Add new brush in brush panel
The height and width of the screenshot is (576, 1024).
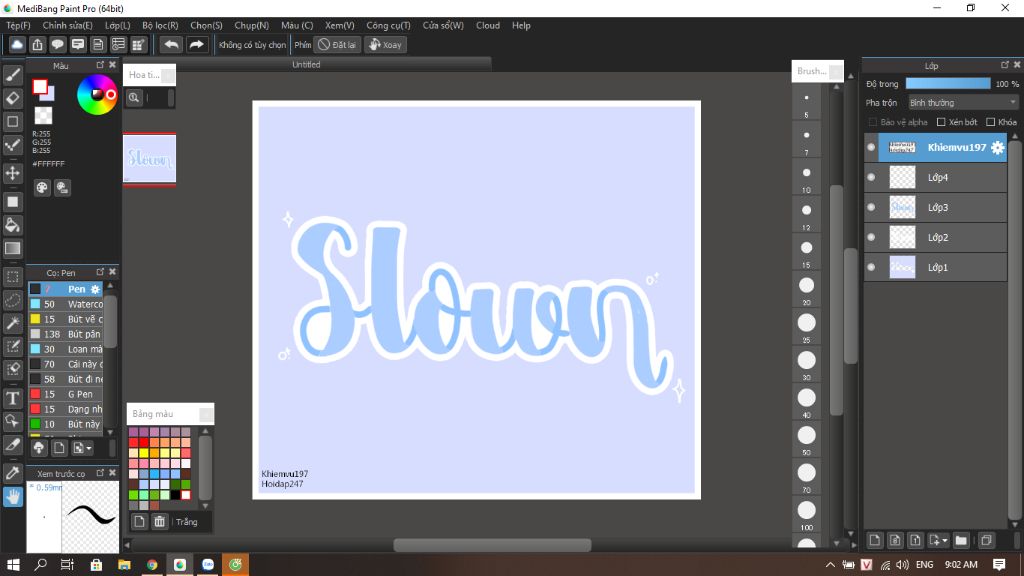[59, 448]
